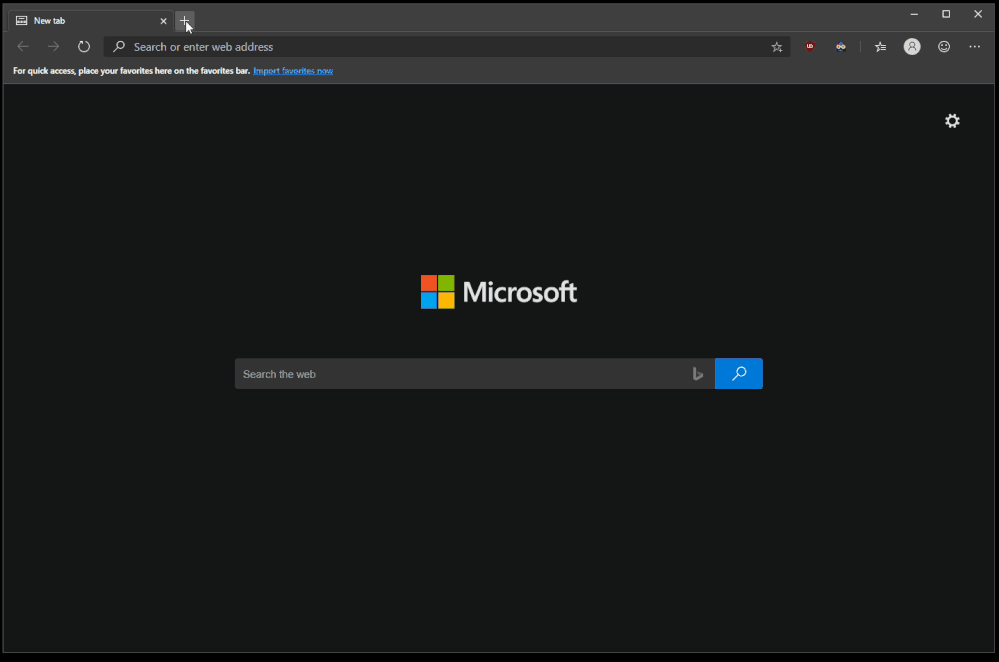999x662 pixels.
Task: Open the user profile avatar
Action: [x=912, y=47]
